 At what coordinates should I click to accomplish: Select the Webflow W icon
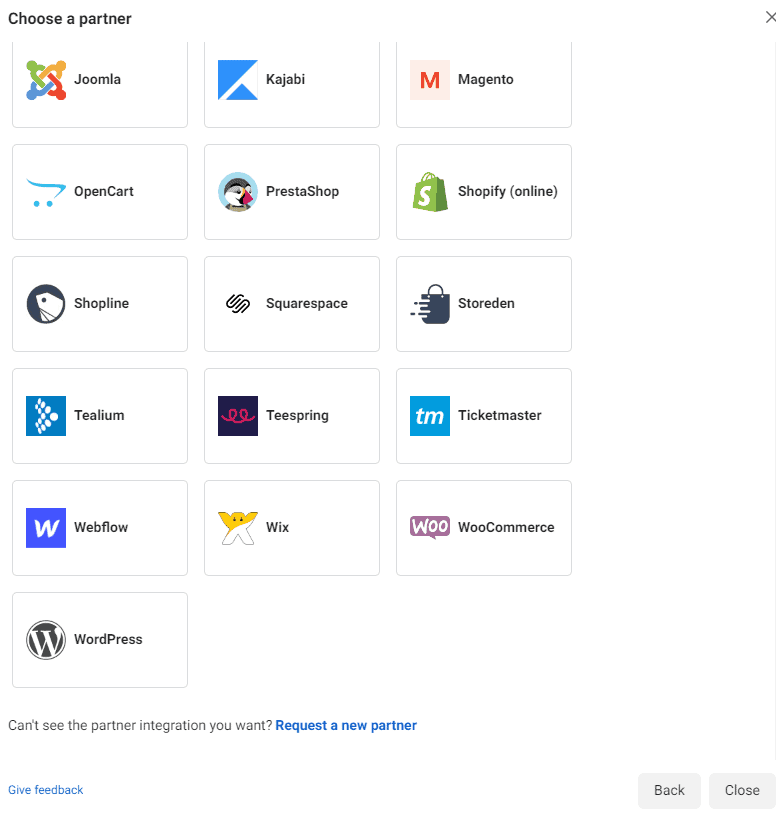click(x=46, y=528)
